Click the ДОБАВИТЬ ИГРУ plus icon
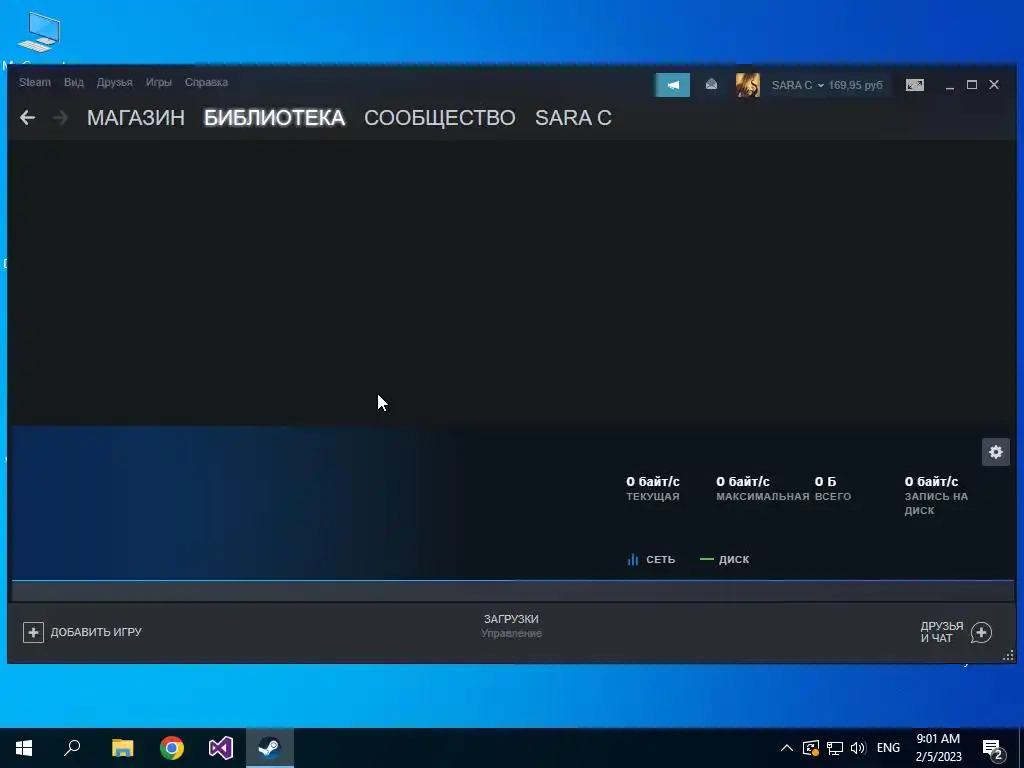 click(x=33, y=632)
